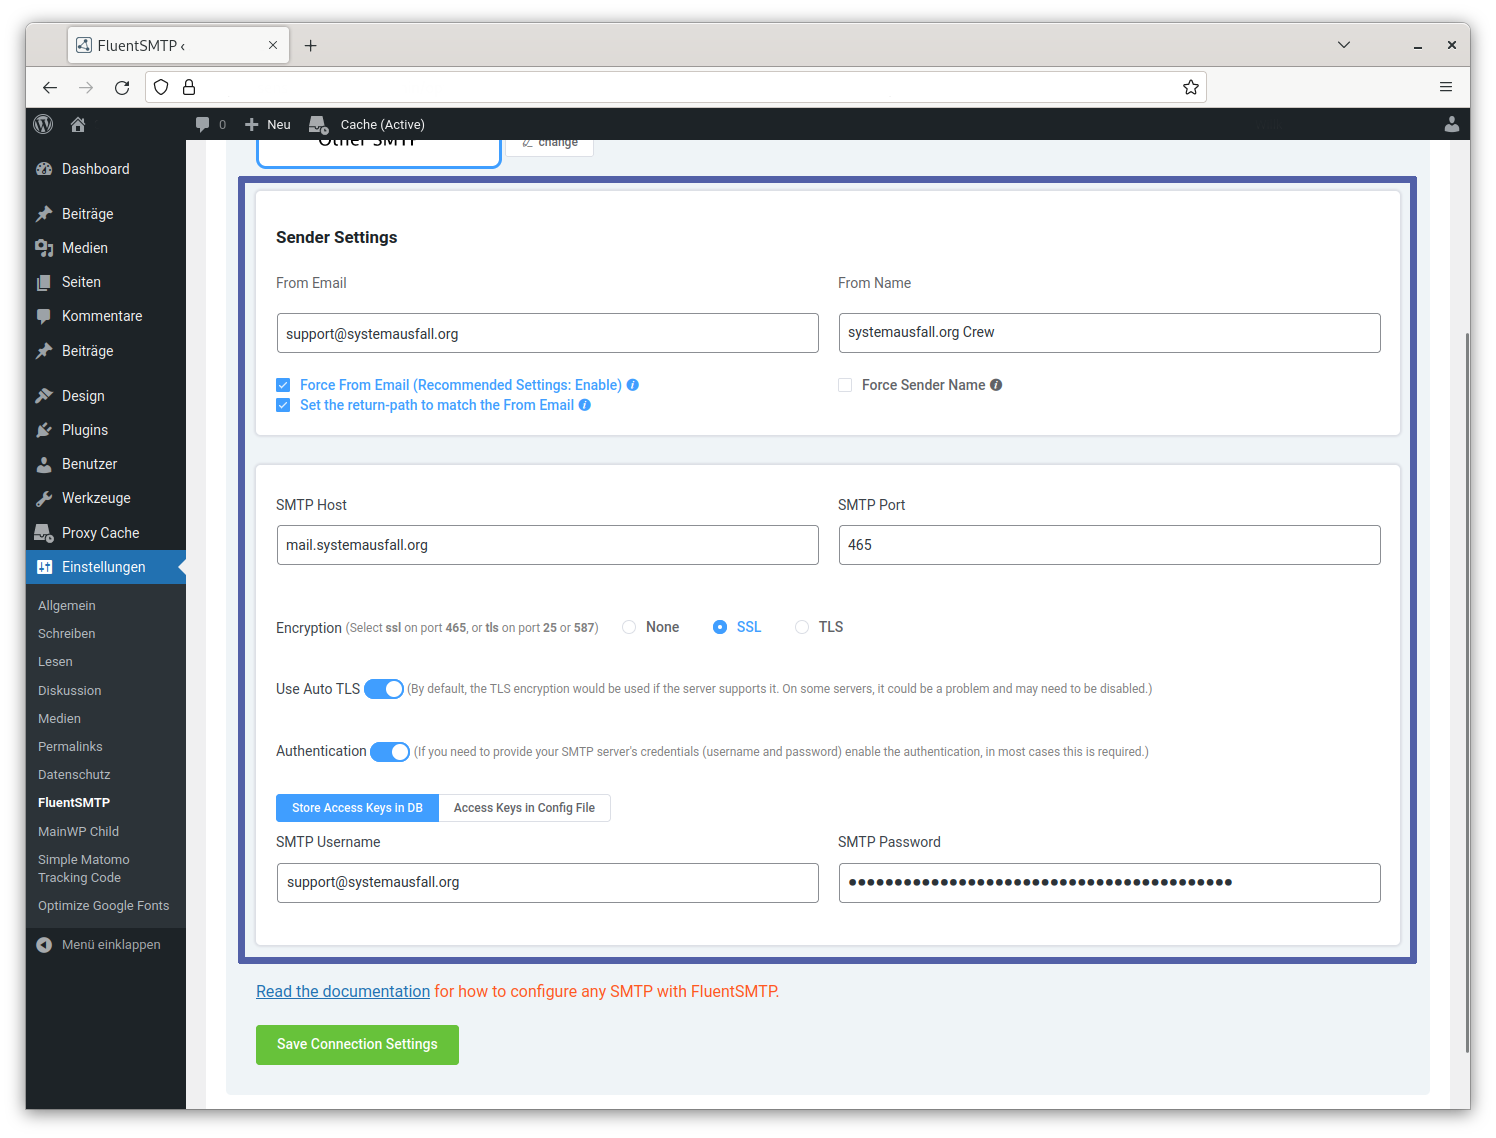This screenshot has height=1138, width=1496.
Task: Toggle Use Auto TLS switch
Action: (x=384, y=689)
